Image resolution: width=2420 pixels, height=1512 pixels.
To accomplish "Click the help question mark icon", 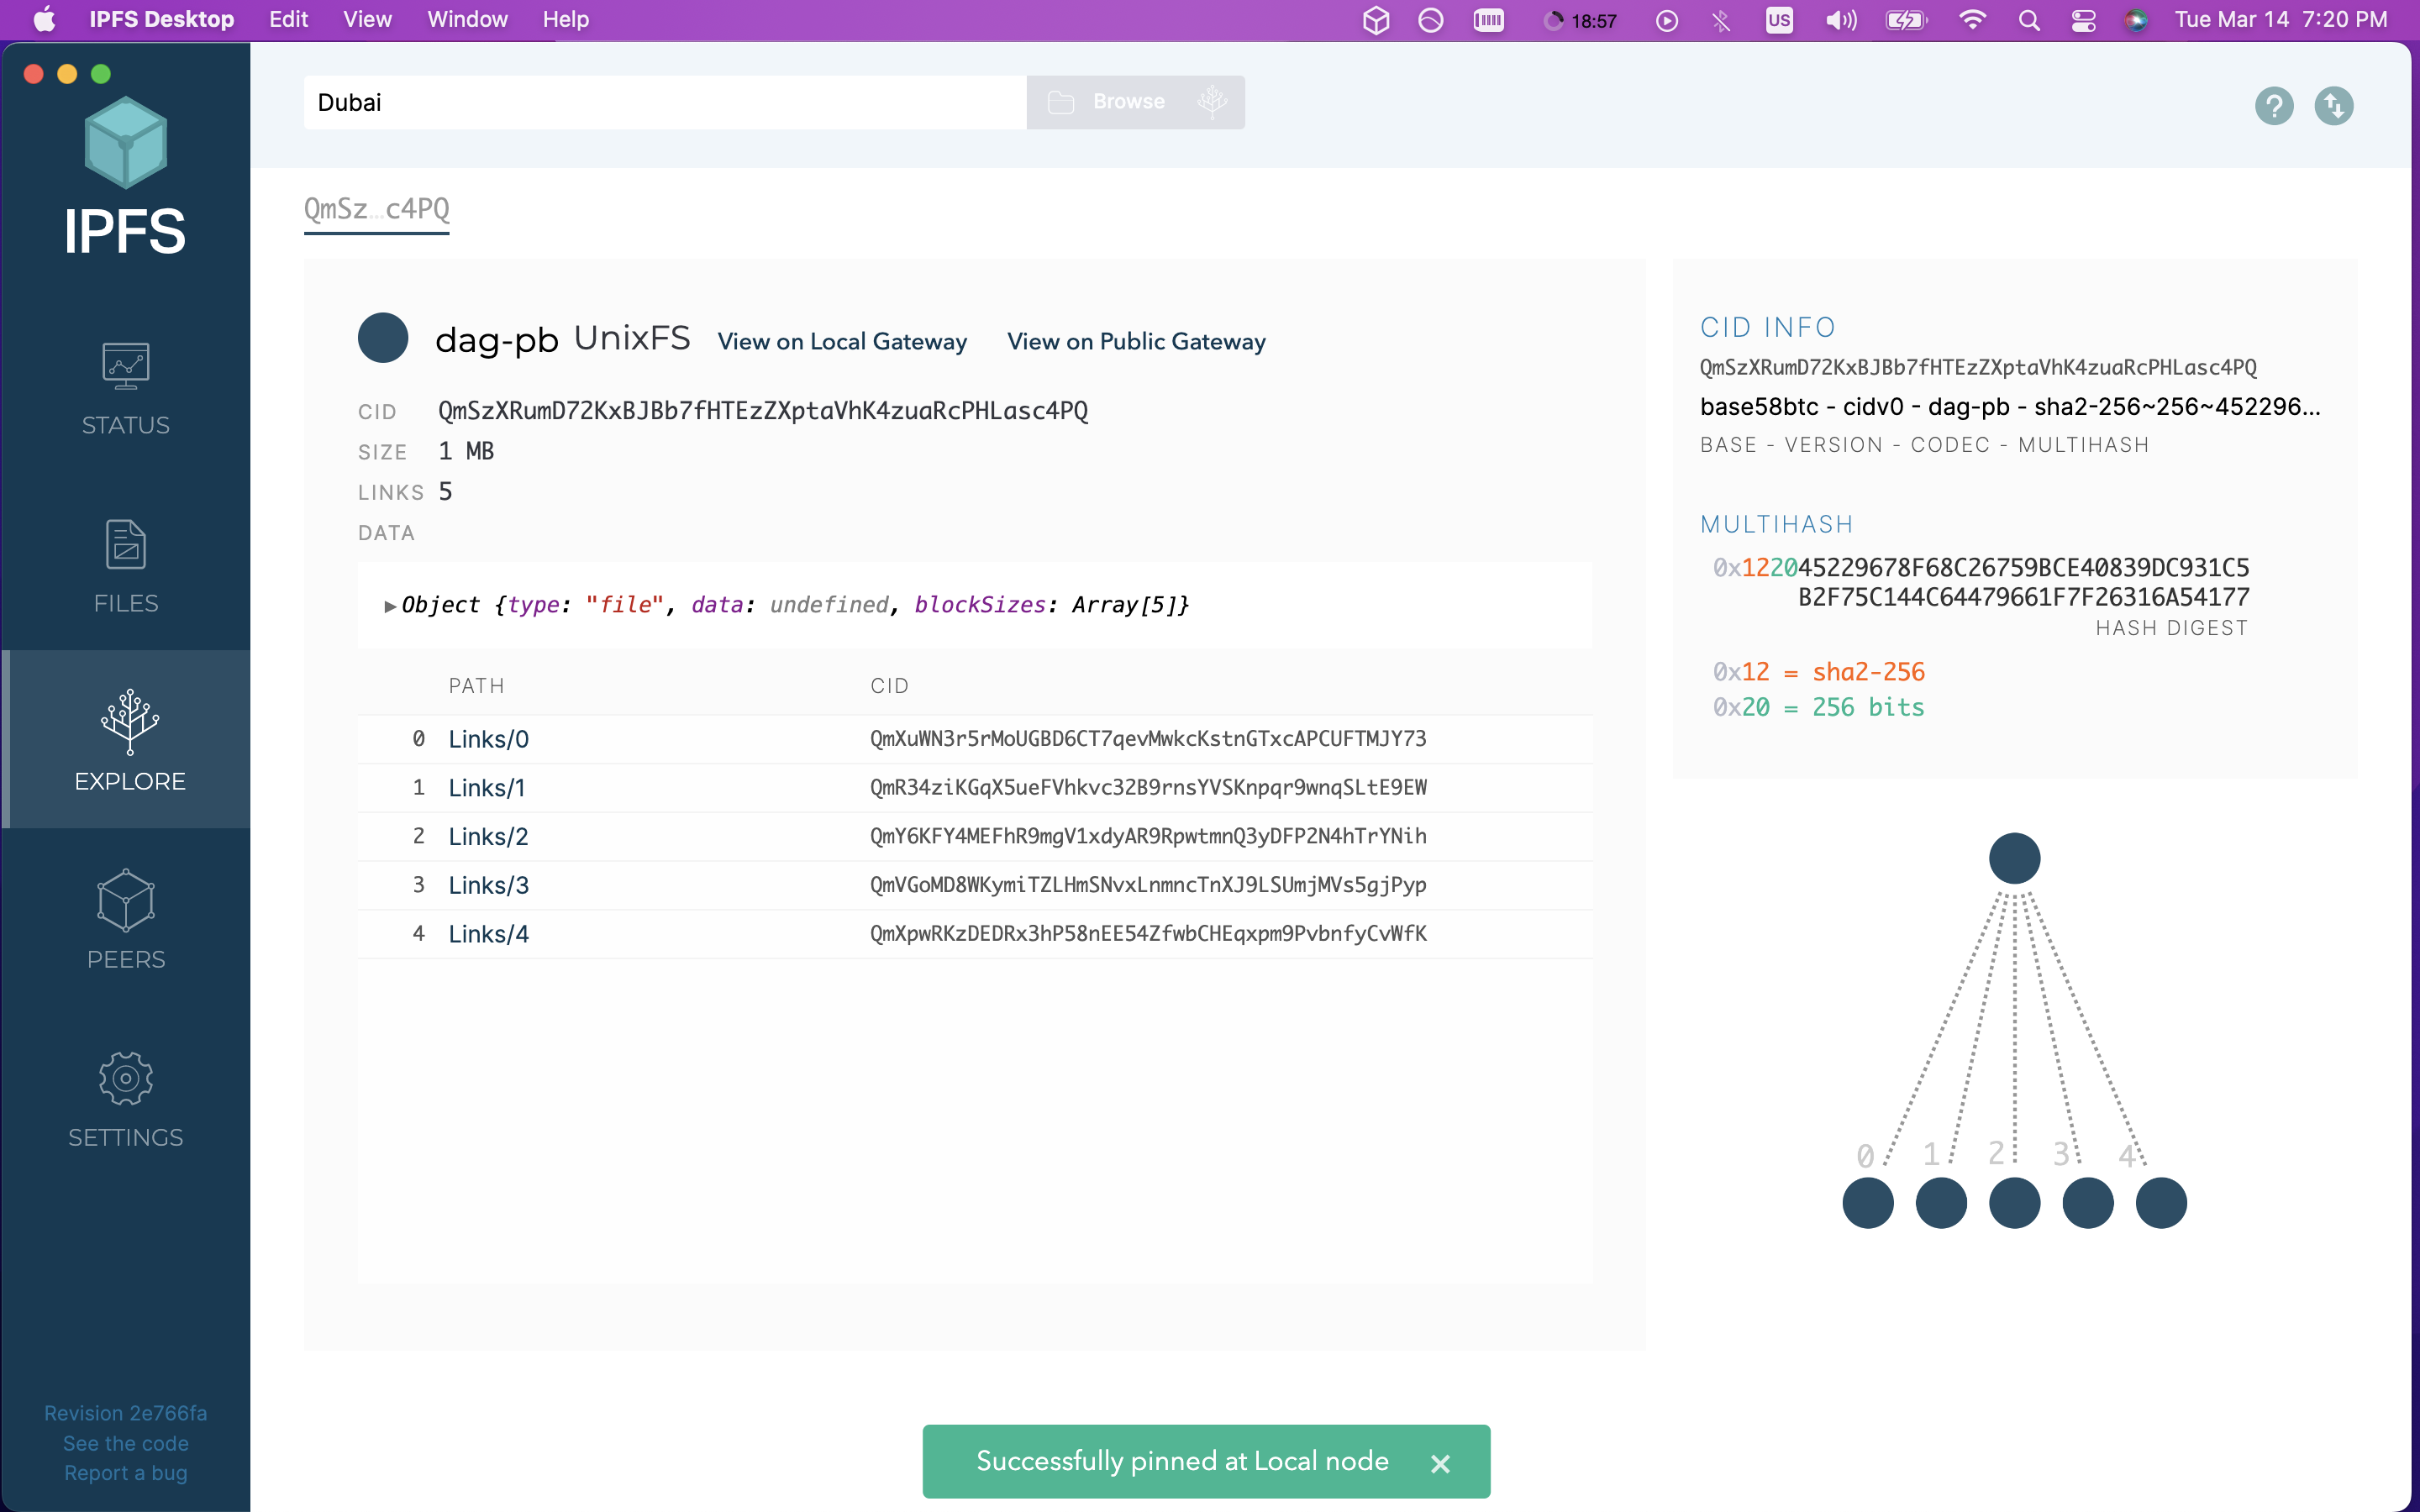I will click(2273, 105).
